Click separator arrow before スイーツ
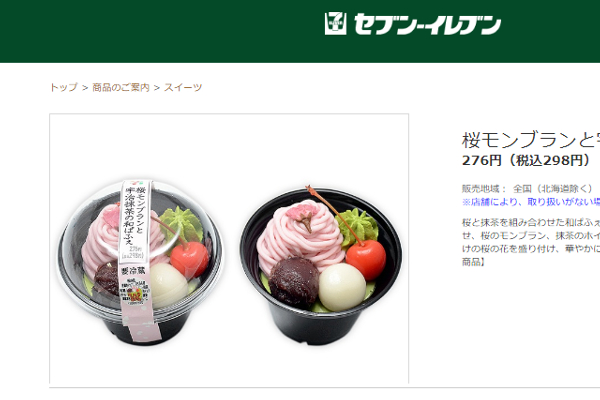600x400 pixels. tap(157, 88)
